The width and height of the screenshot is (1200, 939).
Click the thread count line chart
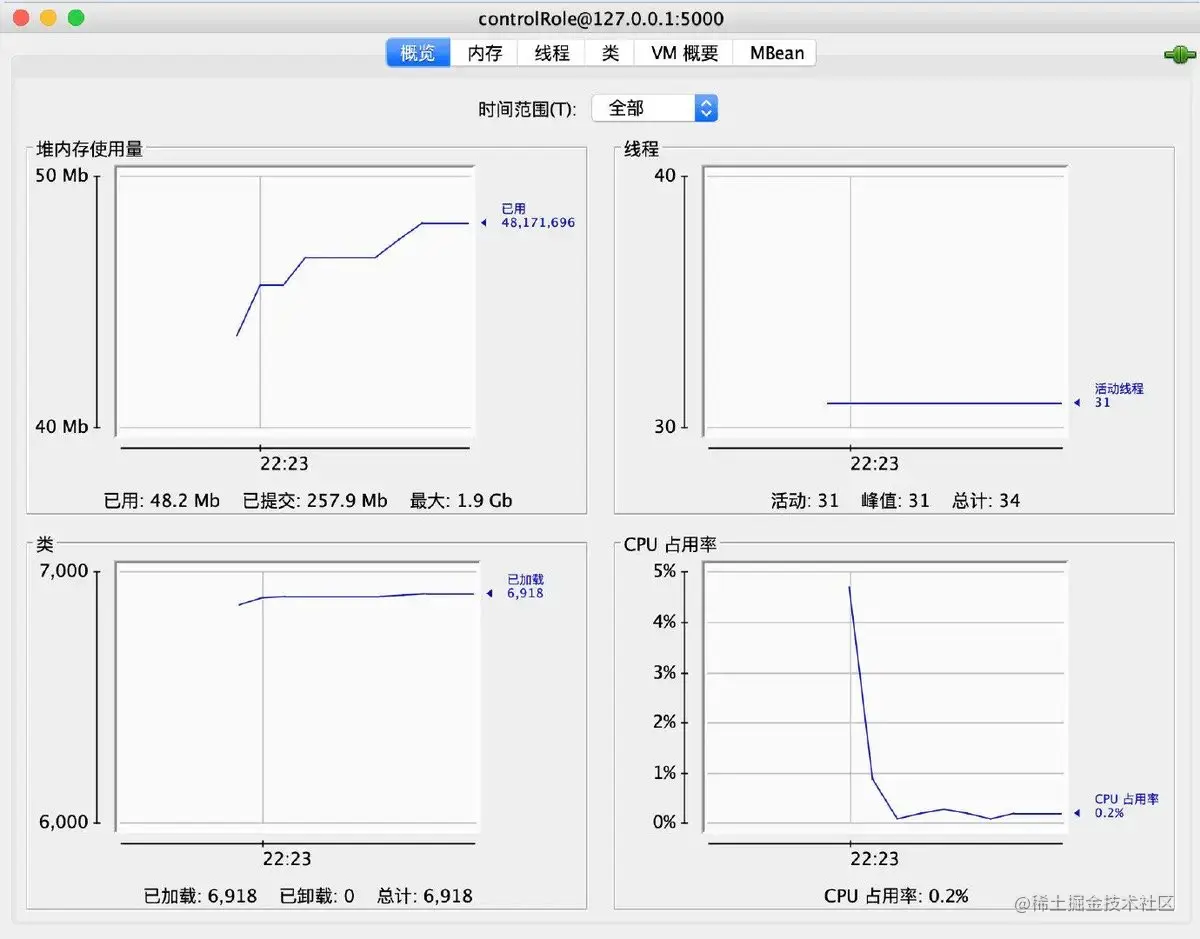click(884, 301)
